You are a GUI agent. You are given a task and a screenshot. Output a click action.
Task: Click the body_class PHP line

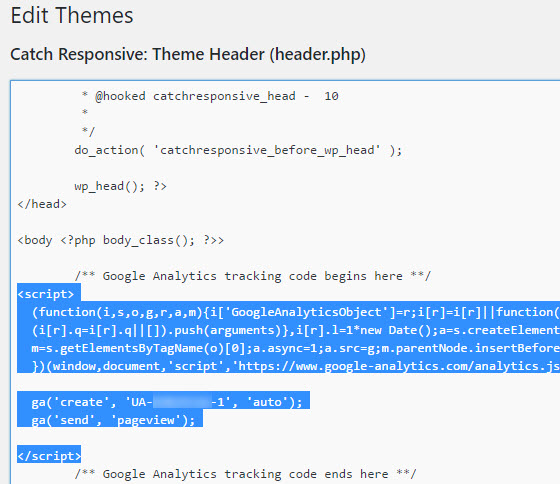click(121, 240)
